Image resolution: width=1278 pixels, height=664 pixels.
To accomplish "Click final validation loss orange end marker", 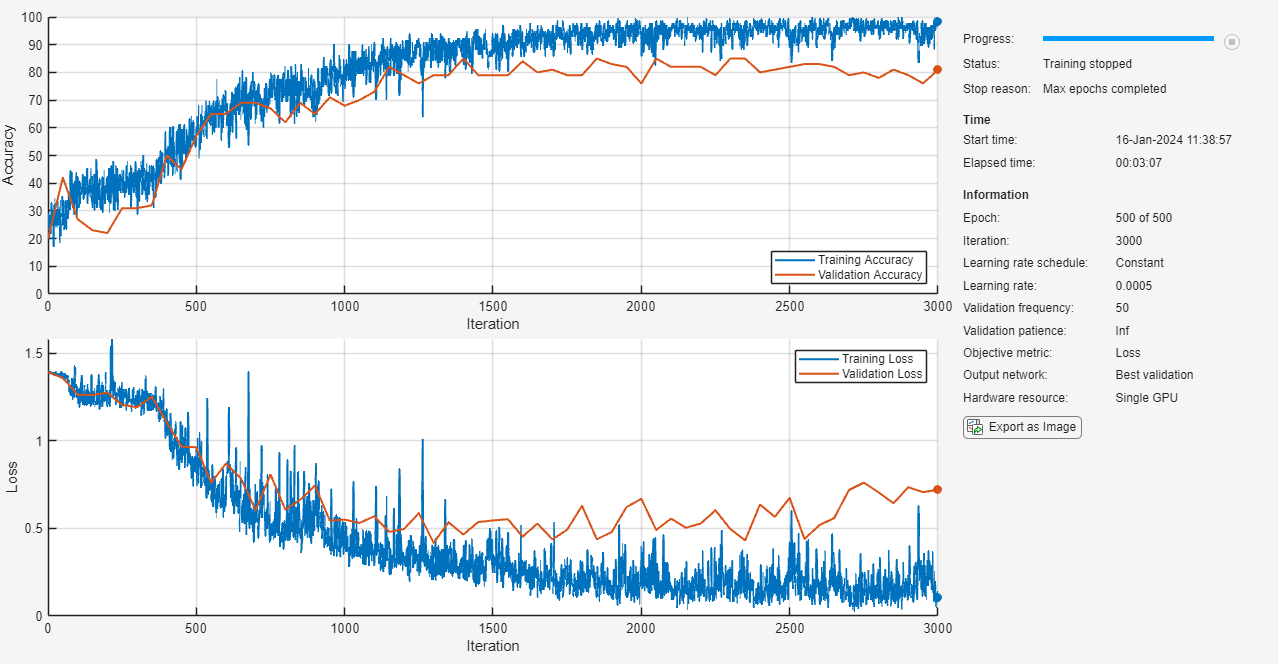I will pyautogui.click(x=937, y=489).
